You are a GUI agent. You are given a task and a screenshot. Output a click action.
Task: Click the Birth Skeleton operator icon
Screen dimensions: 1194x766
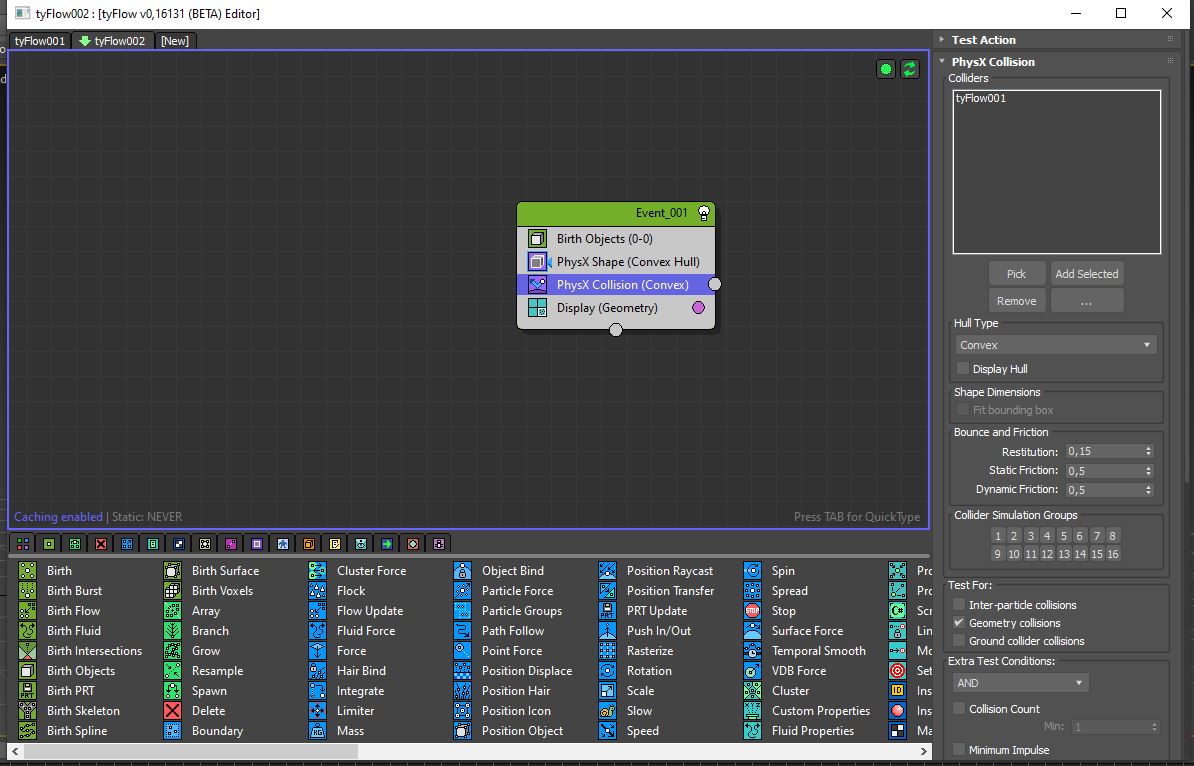coord(27,711)
